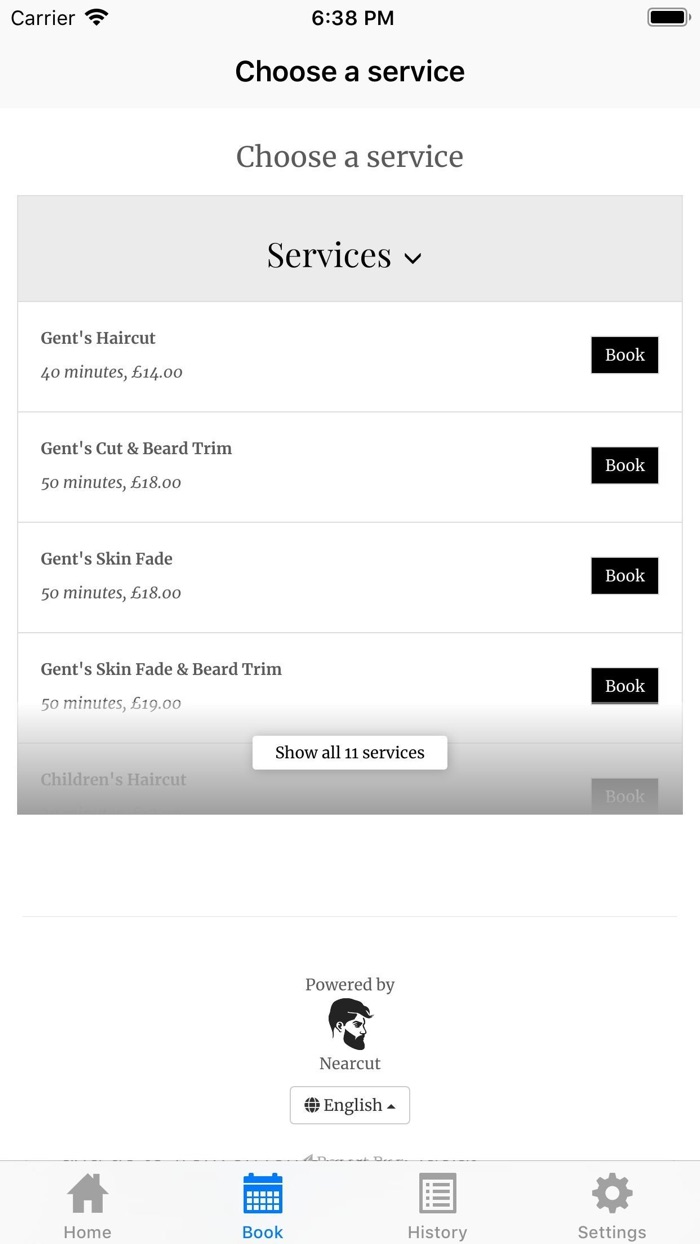Screen dimensions: 700x1244
Task: Tap the Home house icon
Action: [x=87, y=1194]
